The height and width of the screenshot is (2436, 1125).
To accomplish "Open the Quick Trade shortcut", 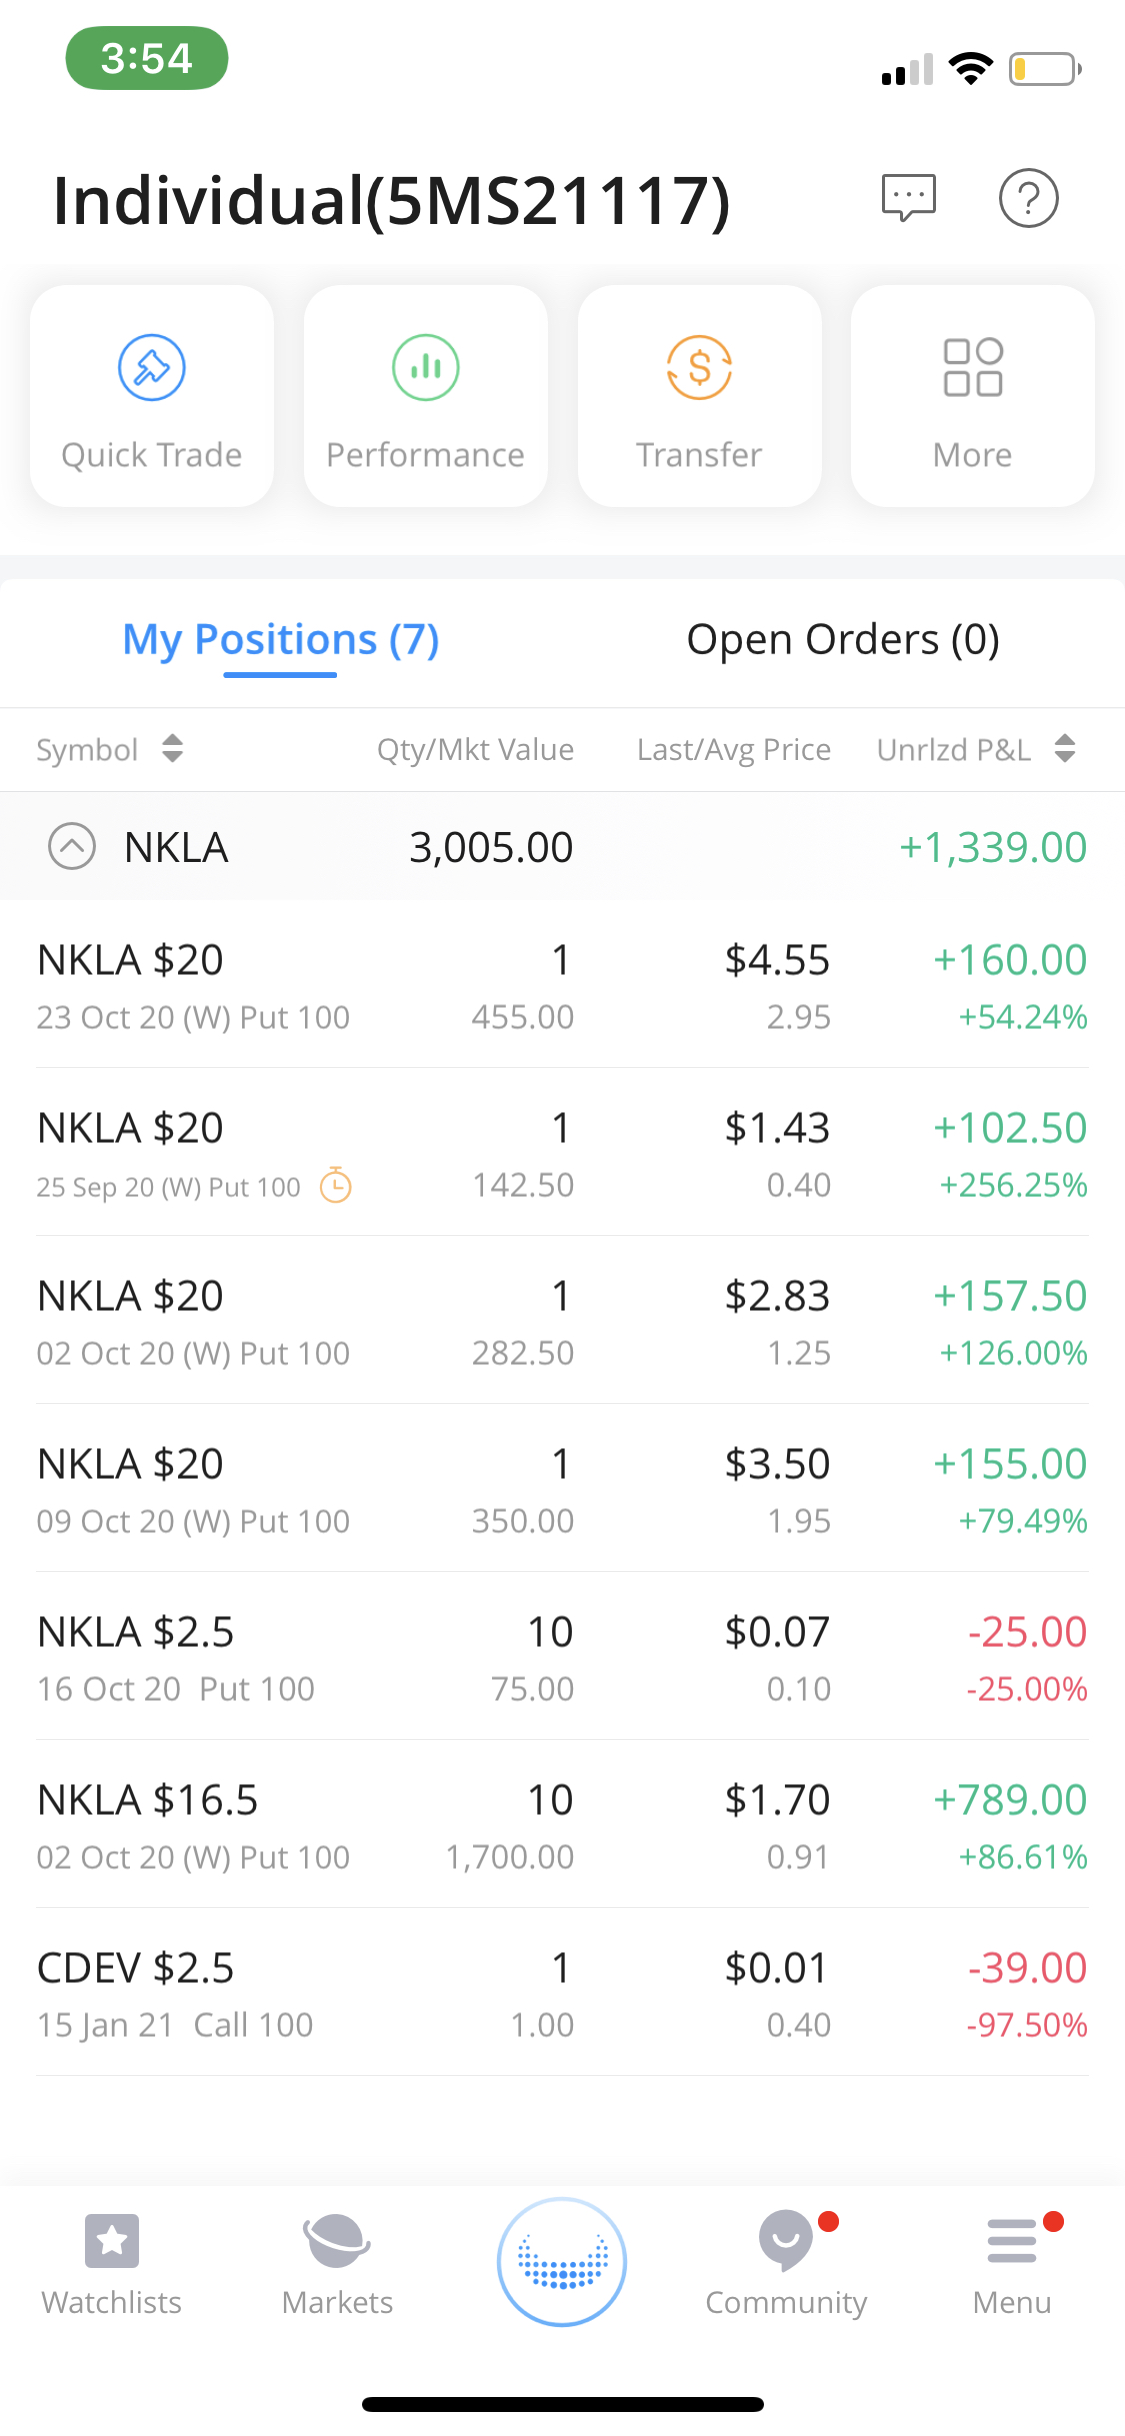I will click(152, 396).
